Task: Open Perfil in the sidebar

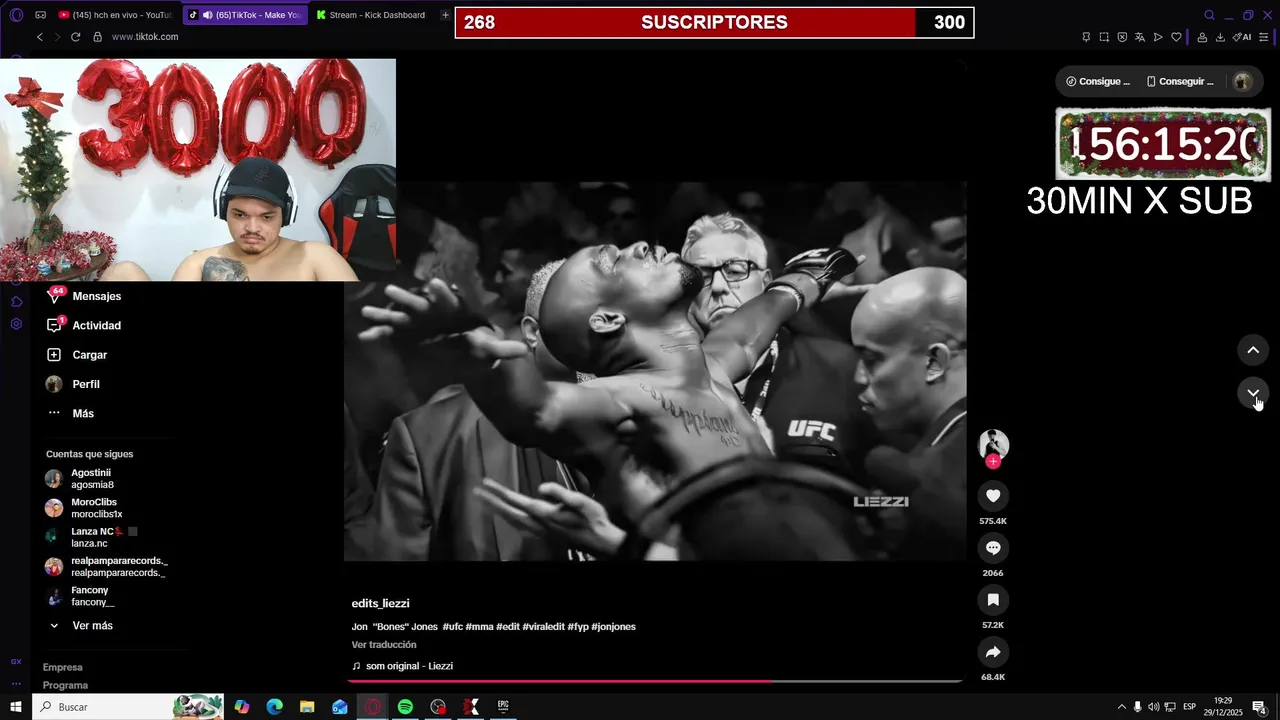Action: [85, 384]
